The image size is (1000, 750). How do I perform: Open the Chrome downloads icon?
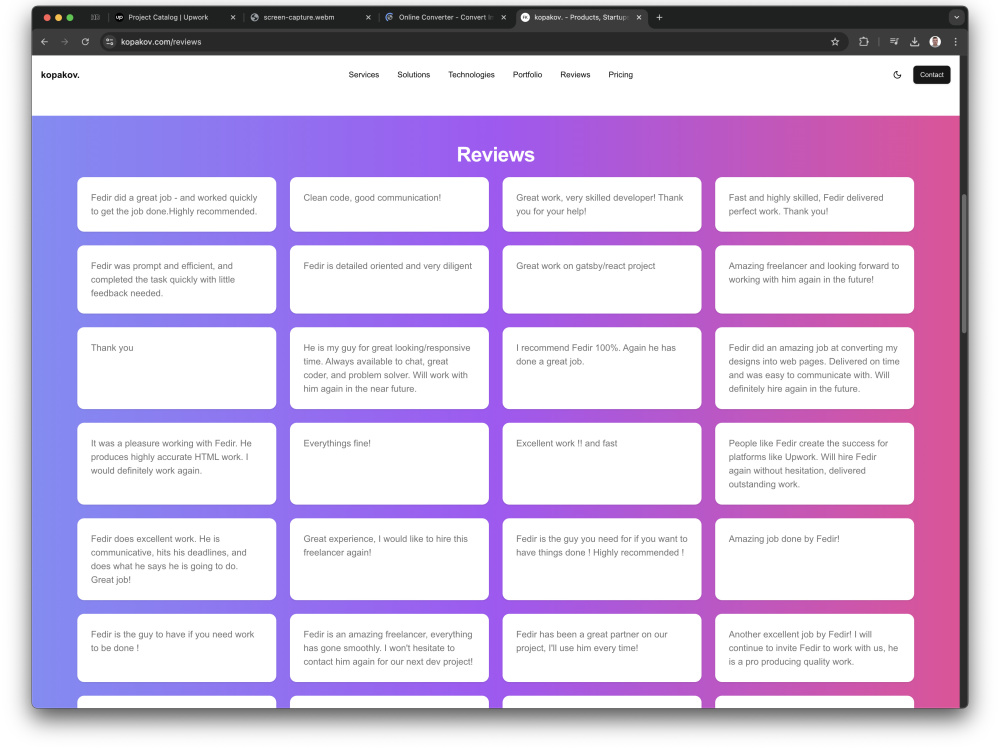tap(915, 42)
